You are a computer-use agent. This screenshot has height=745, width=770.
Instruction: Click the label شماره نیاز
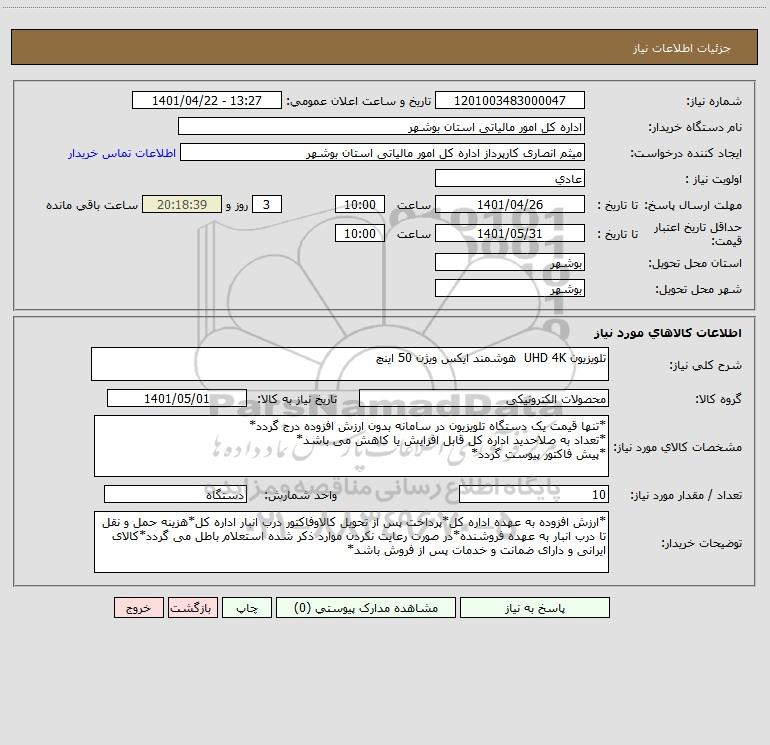714,102
